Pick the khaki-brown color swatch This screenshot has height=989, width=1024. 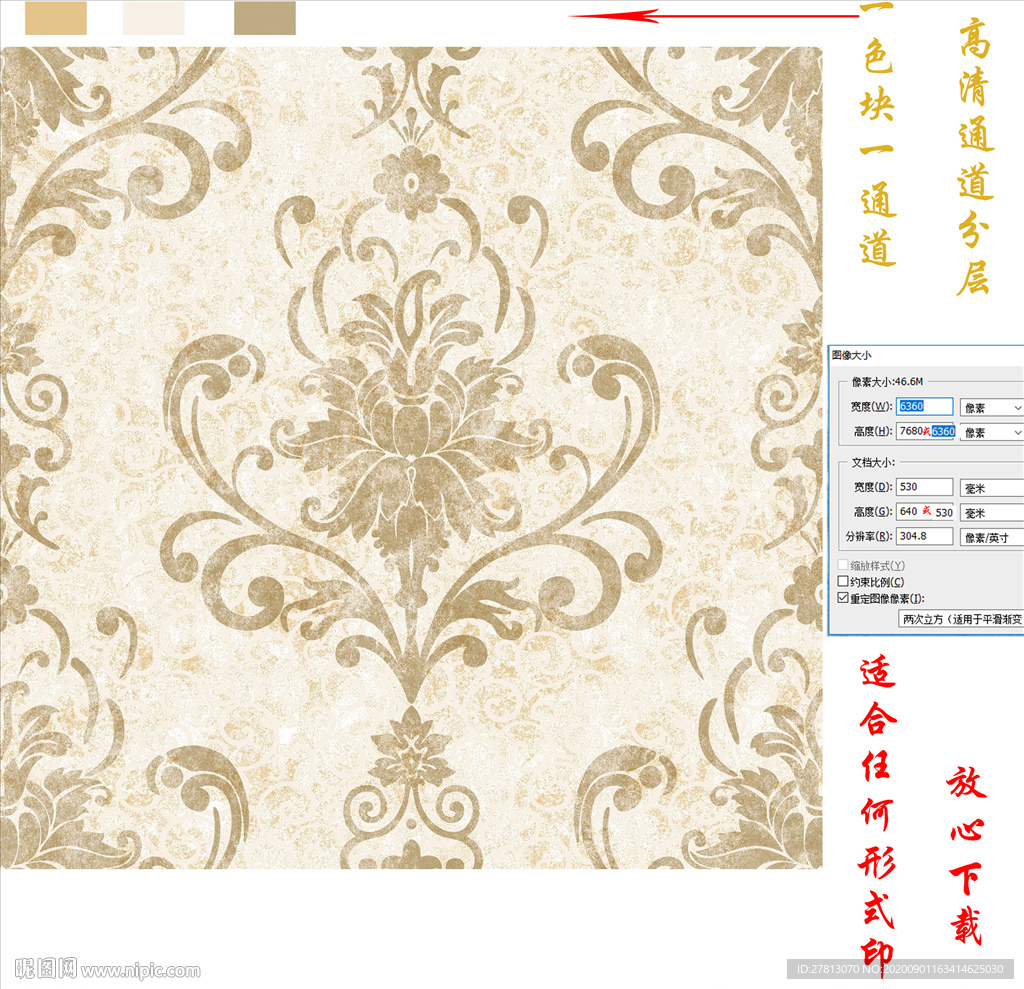[264, 18]
